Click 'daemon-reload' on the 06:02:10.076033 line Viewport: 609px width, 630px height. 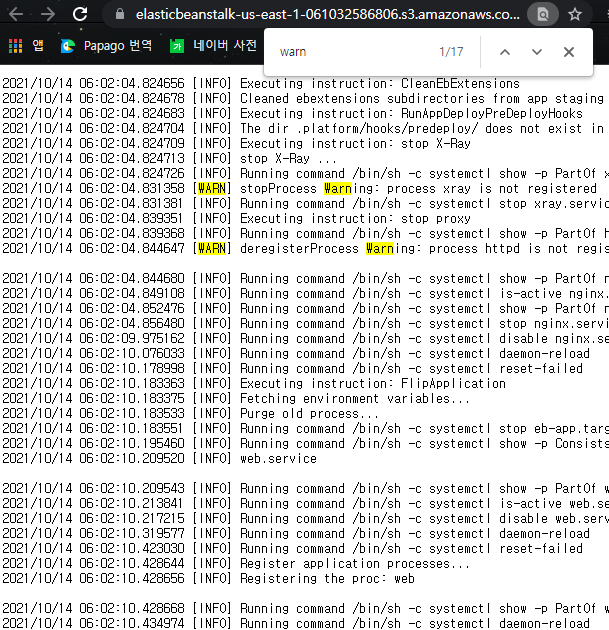tap(544, 354)
